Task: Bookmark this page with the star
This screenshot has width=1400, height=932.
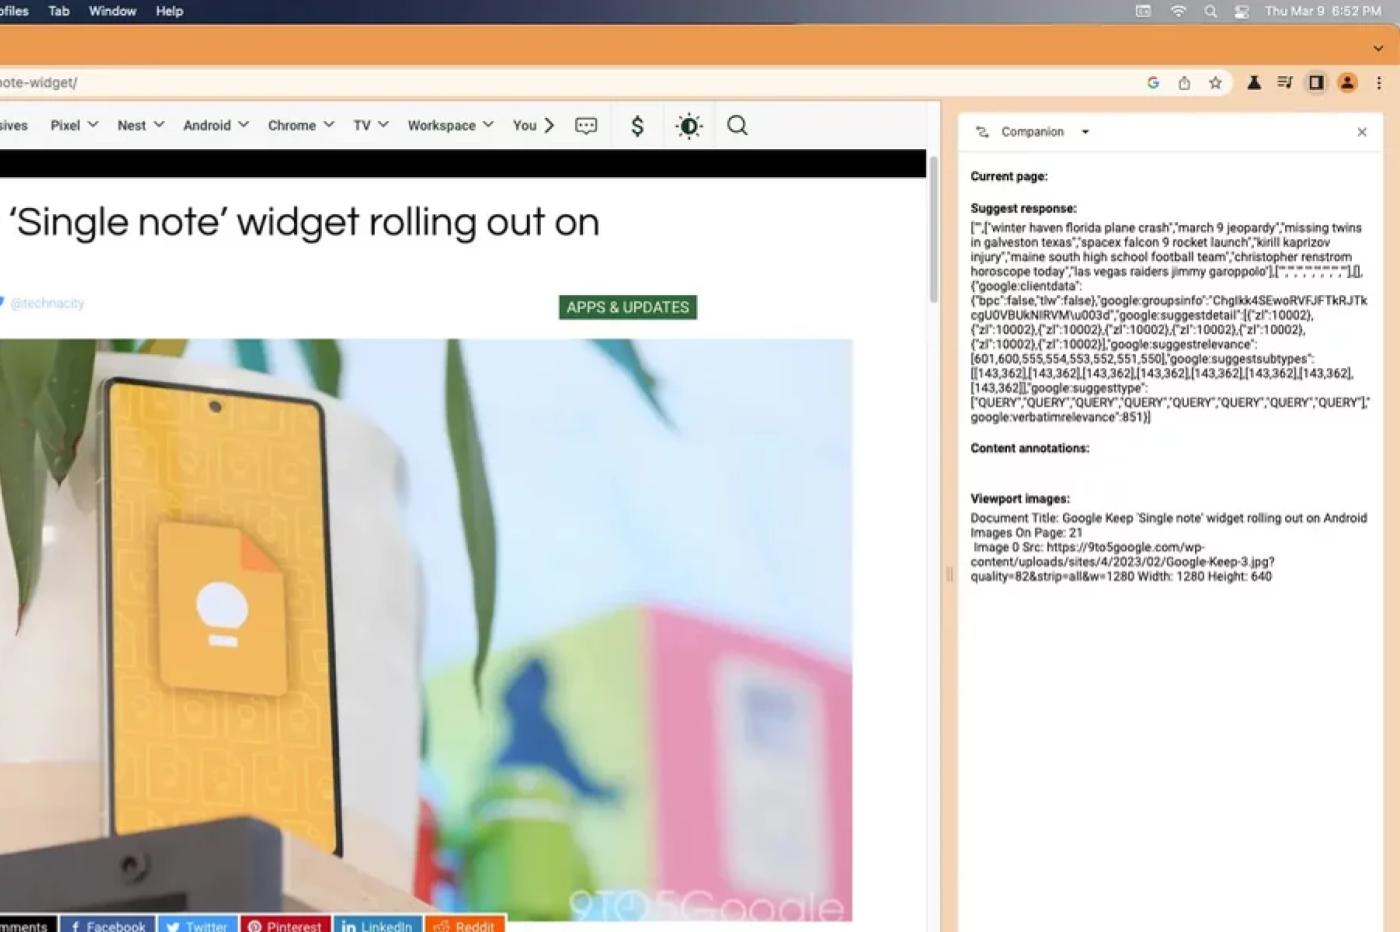Action: [x=1215, y=83]
